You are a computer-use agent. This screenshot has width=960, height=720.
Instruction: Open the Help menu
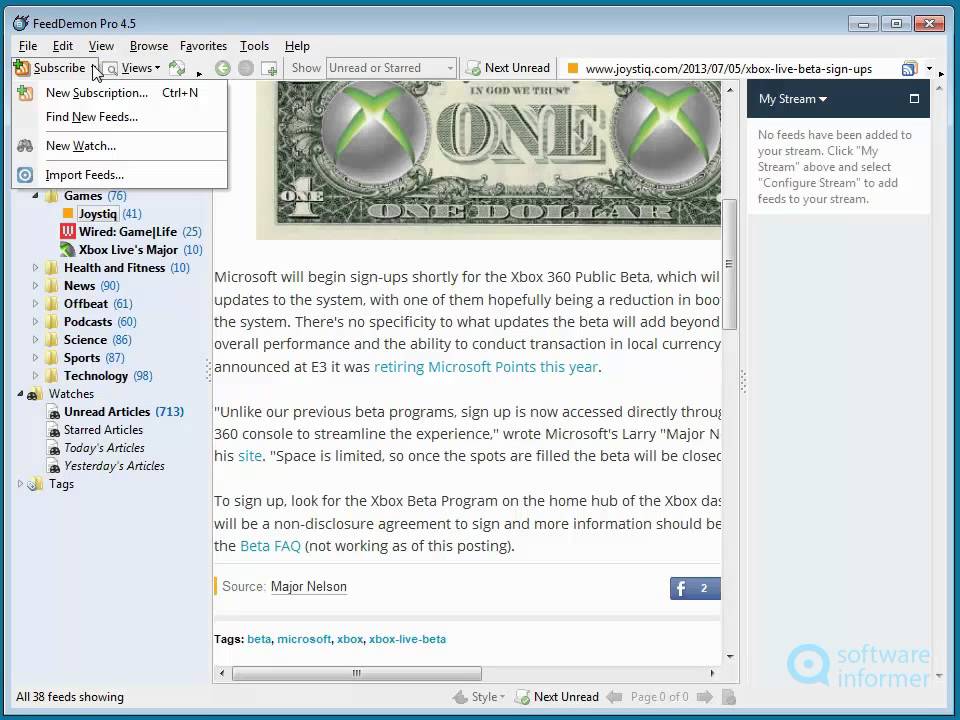[x=297, y=46]
